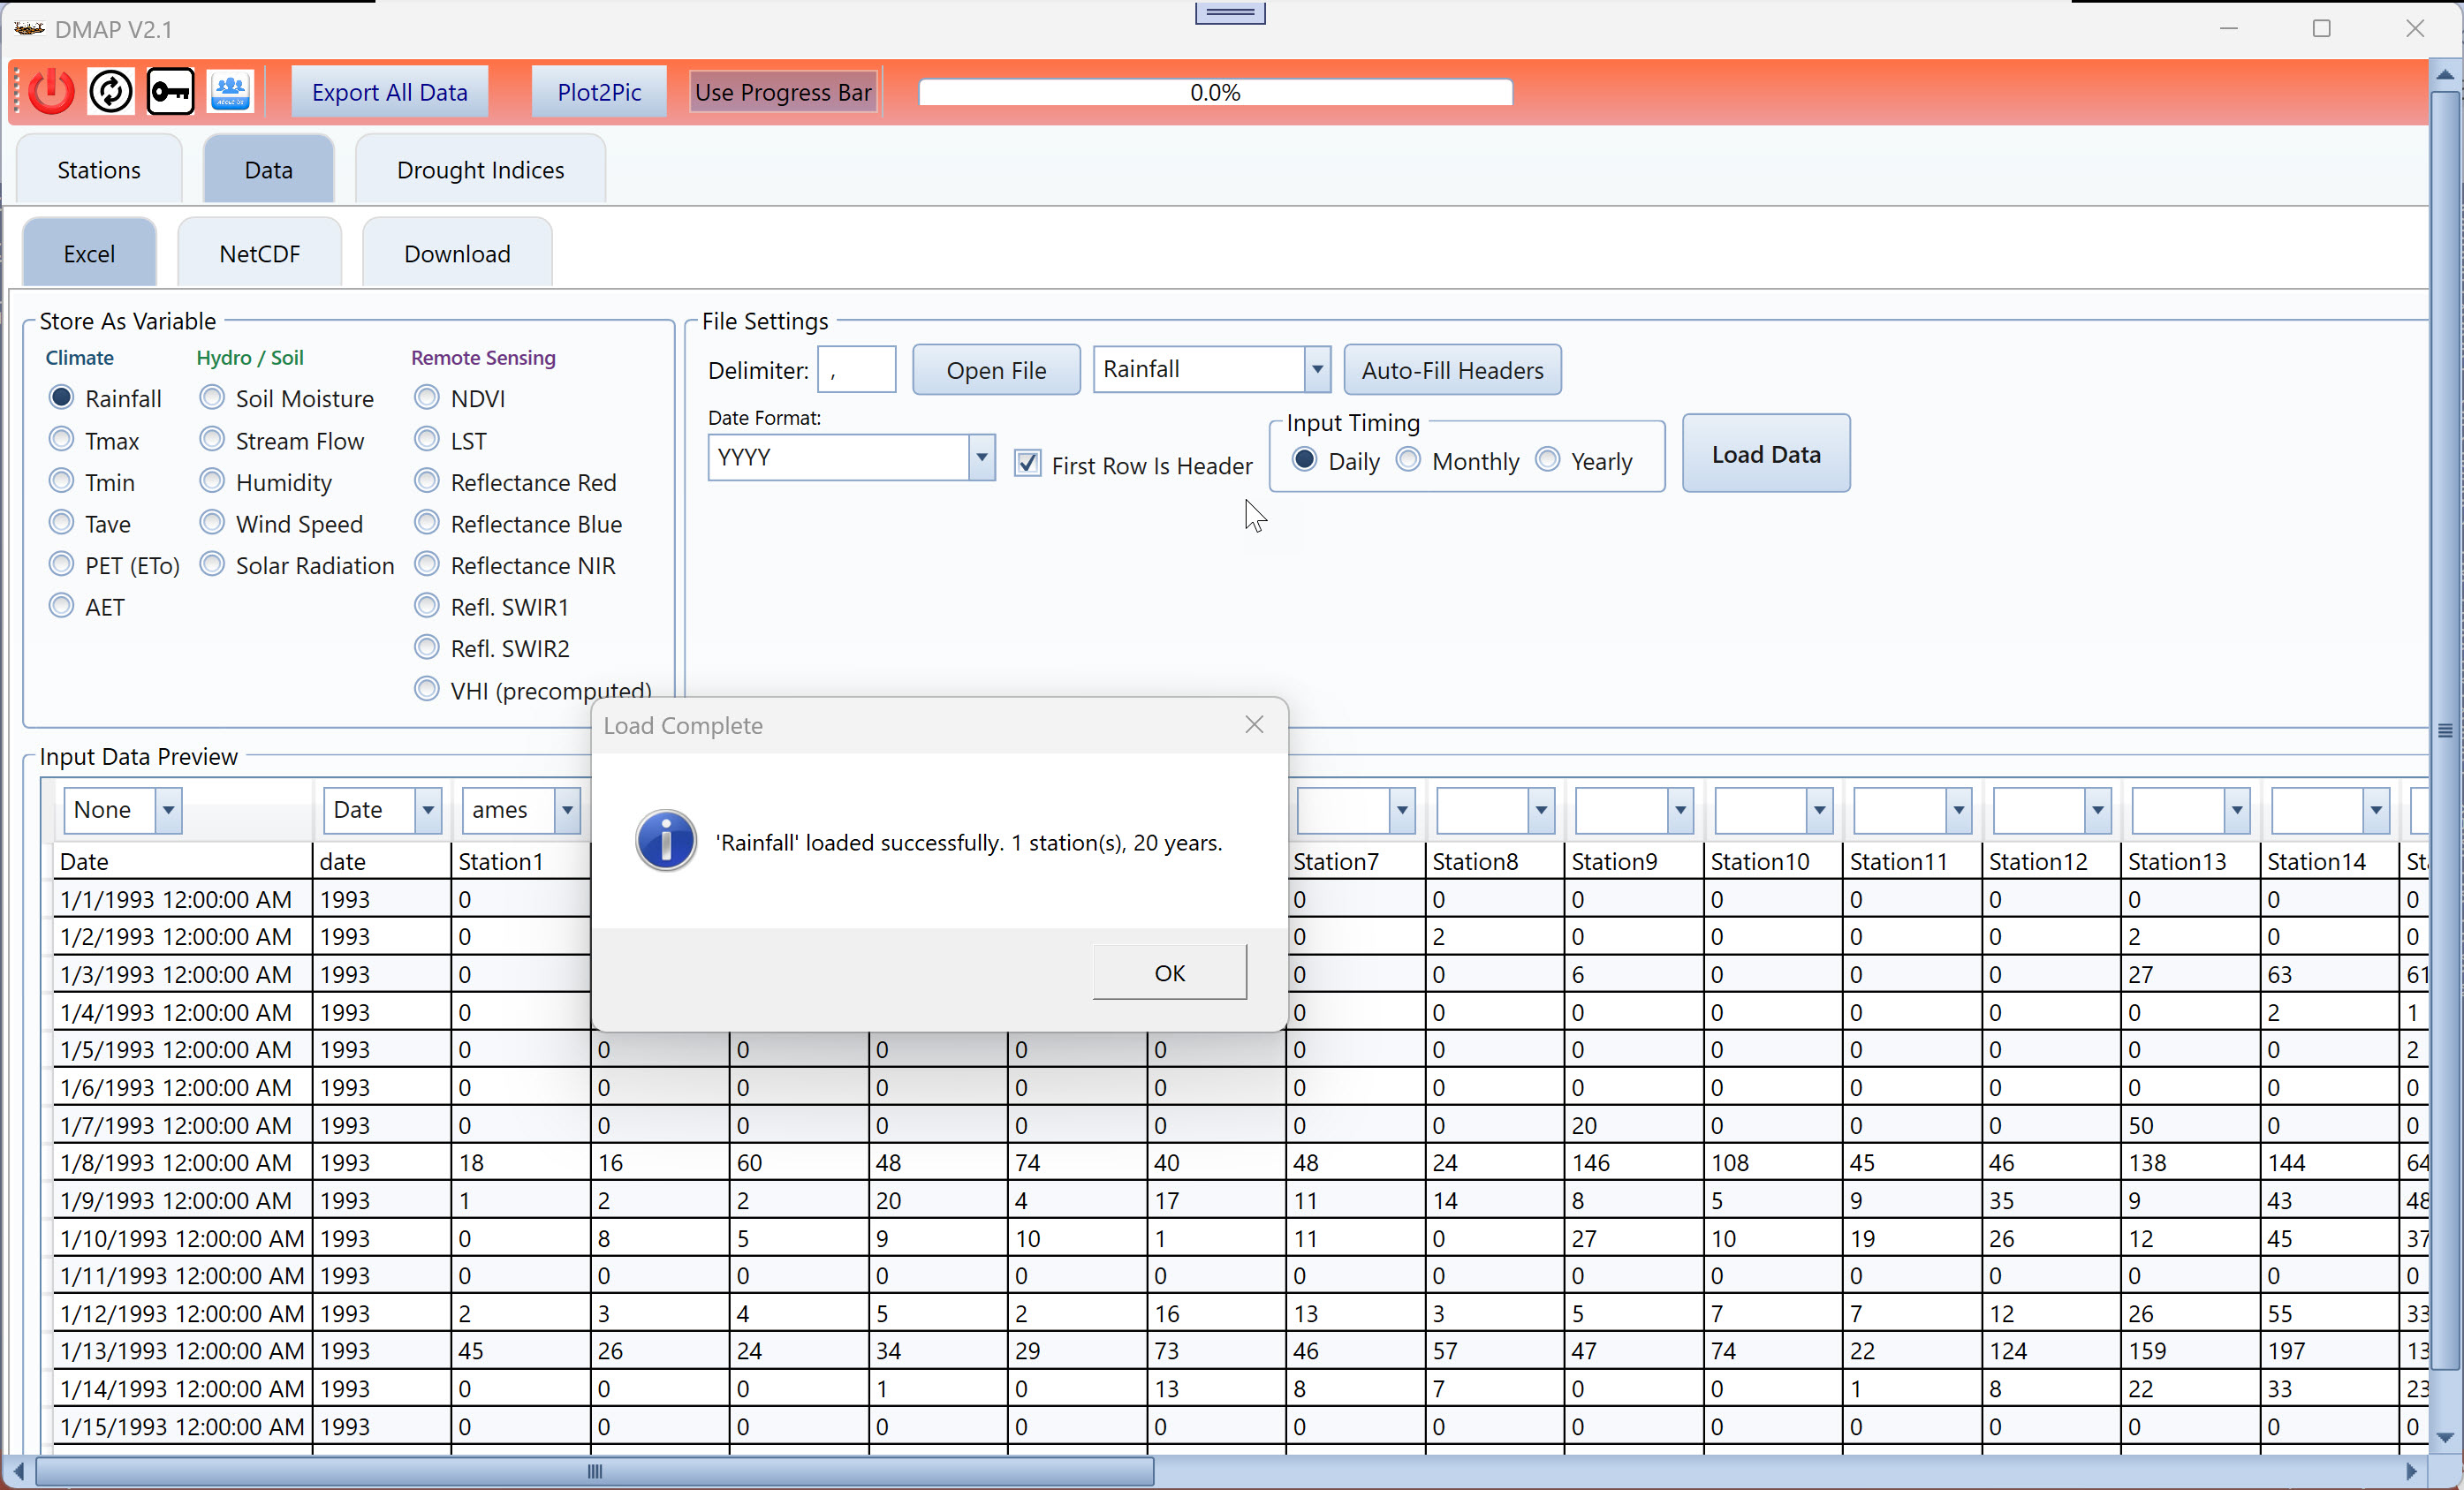Open the dropdown above Station10 column
This screenshot has height=1490, width=2464.
click(x=1819, y=810)
